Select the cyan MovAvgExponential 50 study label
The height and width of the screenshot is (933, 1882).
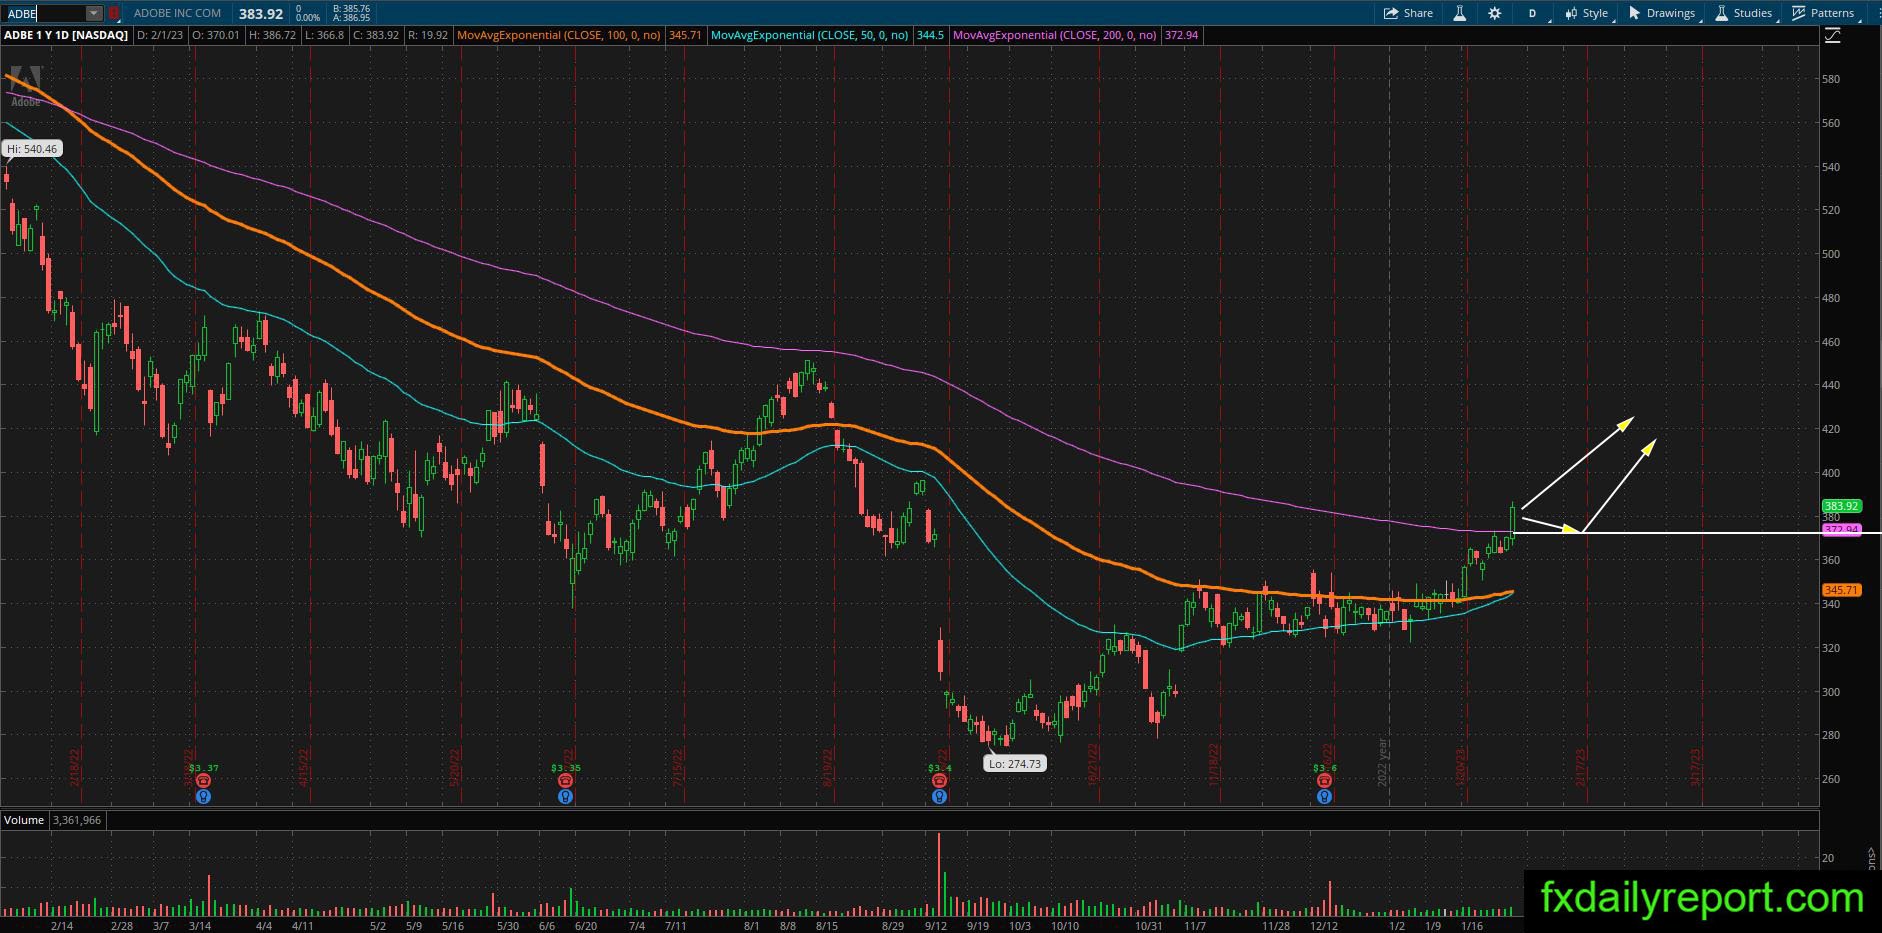[809, 35]
